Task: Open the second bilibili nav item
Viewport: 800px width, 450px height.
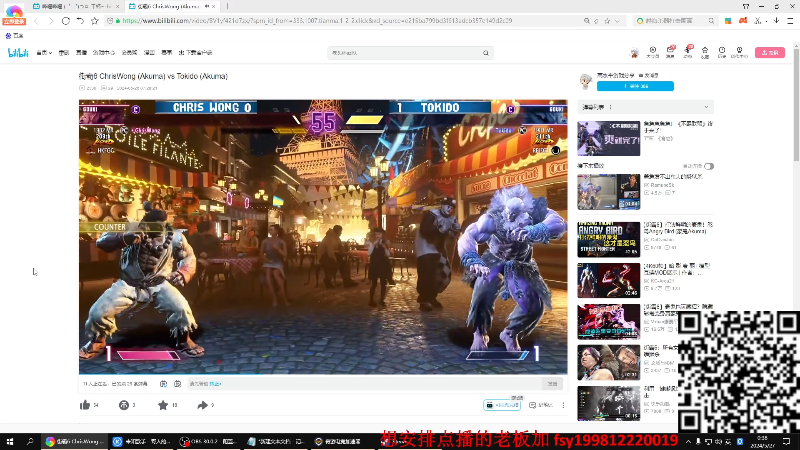Action: point(64,53)
